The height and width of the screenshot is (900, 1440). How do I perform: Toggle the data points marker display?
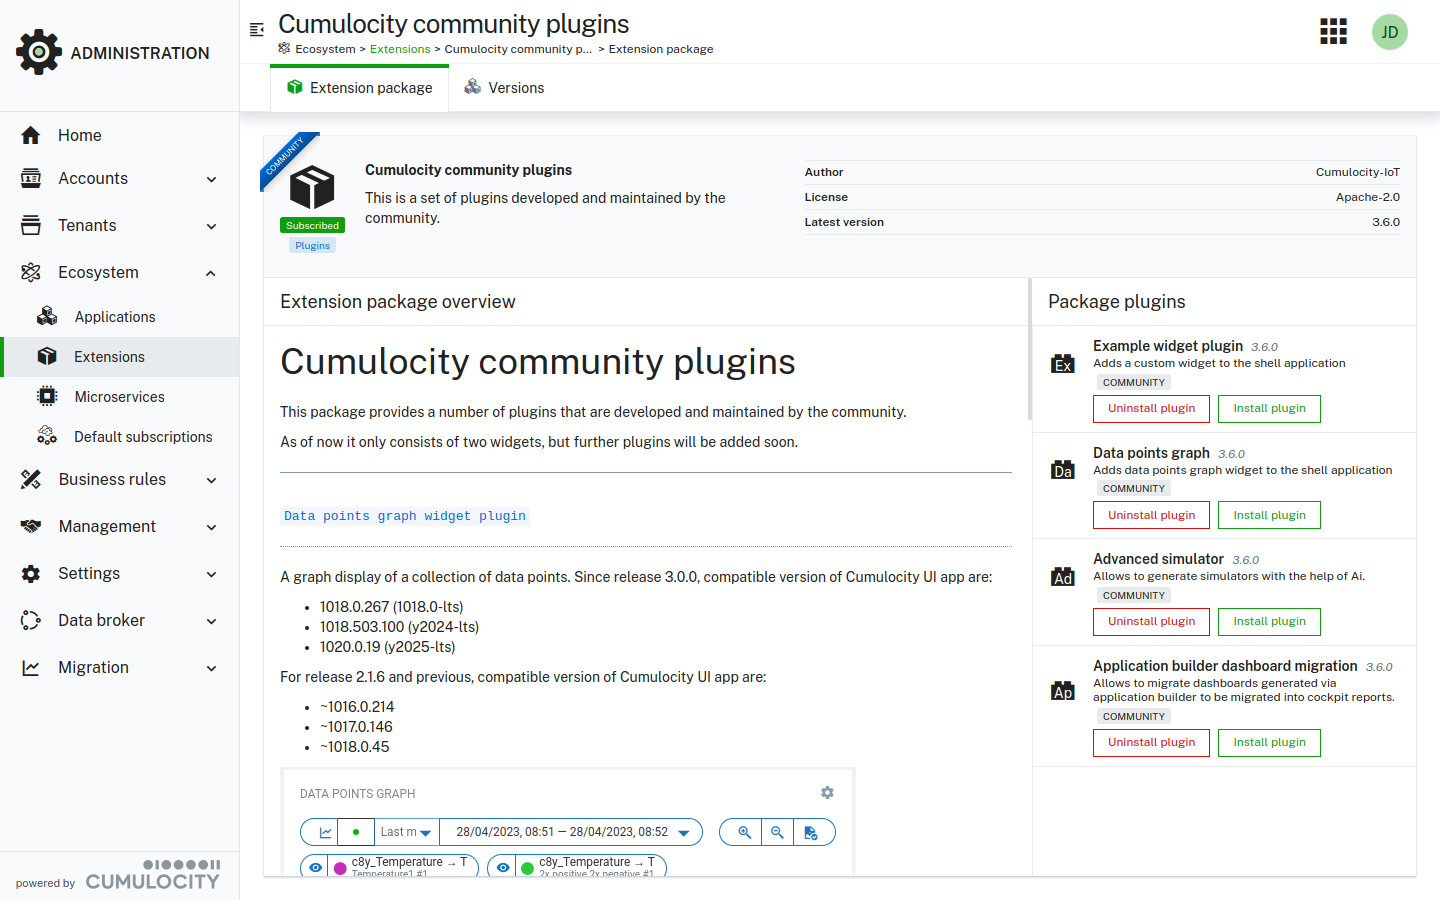tap(356, 831)
